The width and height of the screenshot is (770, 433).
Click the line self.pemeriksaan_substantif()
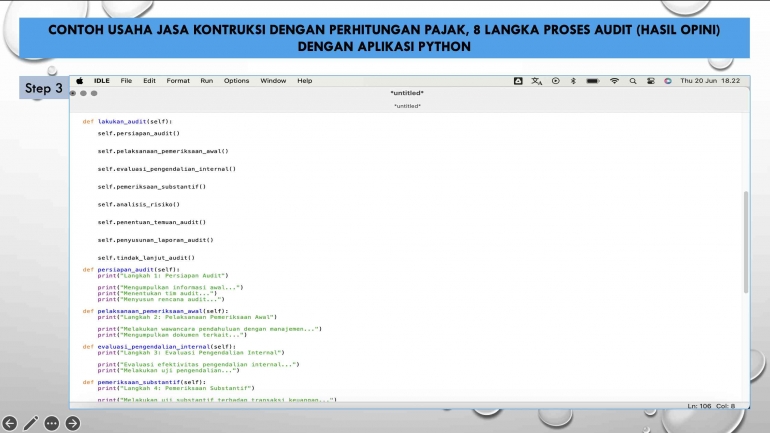[x=152, y=187]
